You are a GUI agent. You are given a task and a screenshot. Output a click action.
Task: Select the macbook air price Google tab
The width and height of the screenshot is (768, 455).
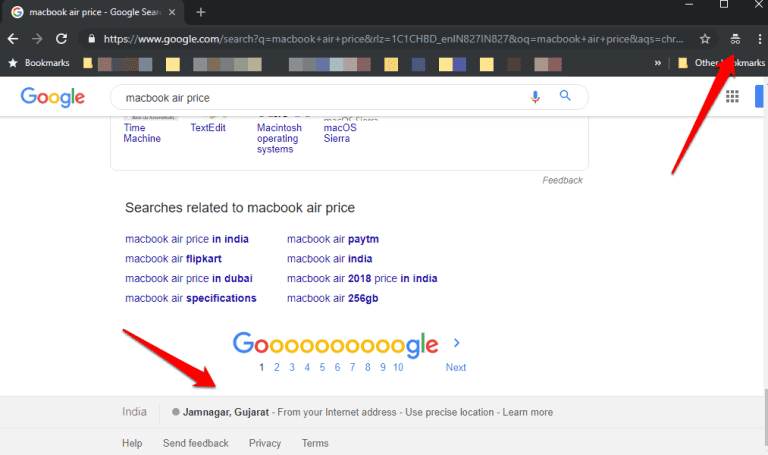click(93, 12)
